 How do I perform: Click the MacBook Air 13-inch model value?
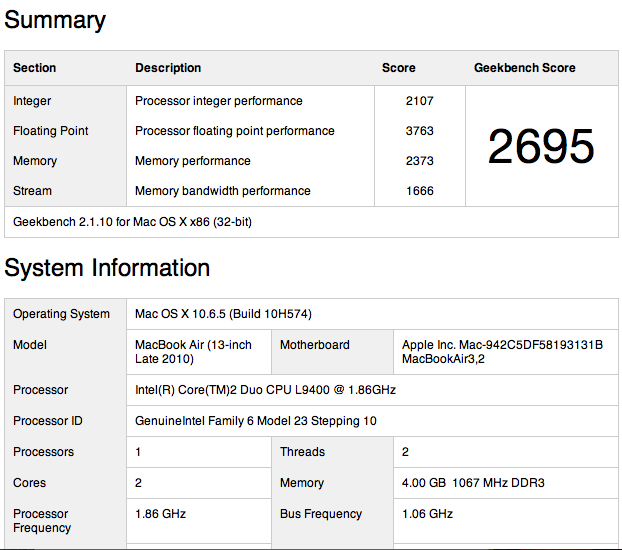(193, 352)
